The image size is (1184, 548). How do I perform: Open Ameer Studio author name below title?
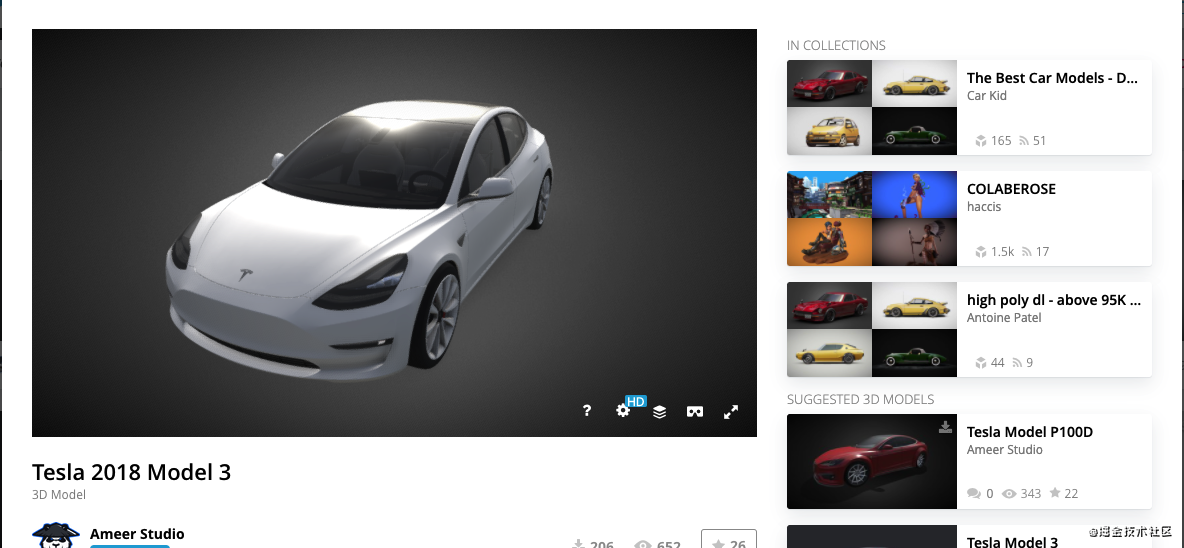(x=137, y=534)
